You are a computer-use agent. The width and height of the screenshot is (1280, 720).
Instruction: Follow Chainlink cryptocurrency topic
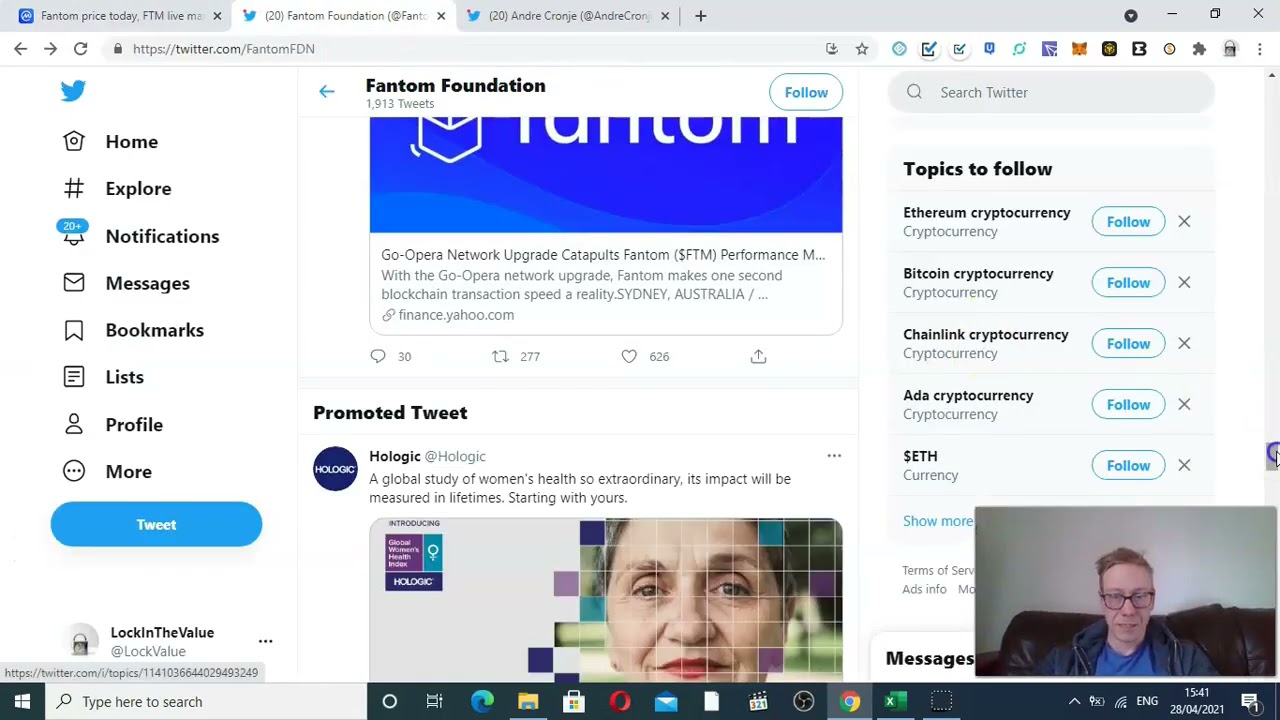[x=1128, y=344]
